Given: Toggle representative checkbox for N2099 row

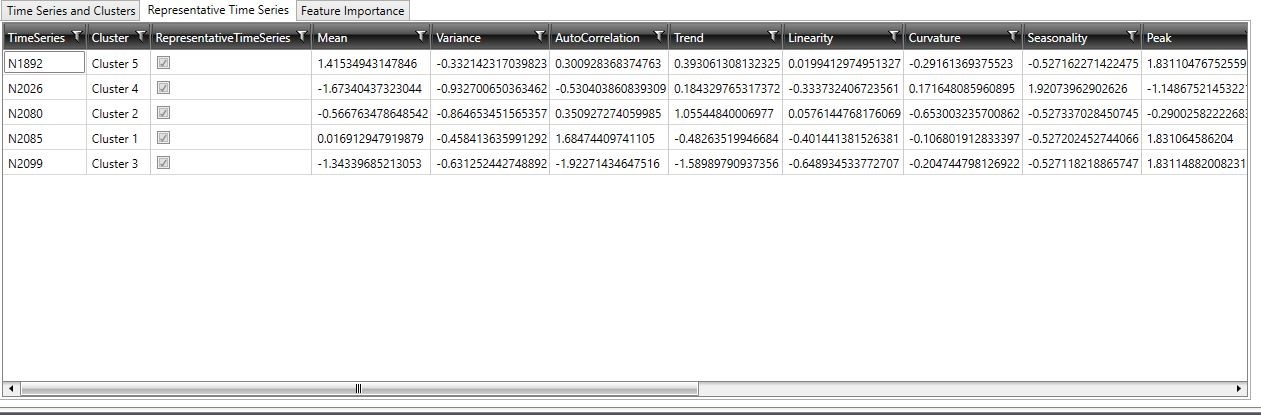Looking at the screenshot, I should 164,163.
